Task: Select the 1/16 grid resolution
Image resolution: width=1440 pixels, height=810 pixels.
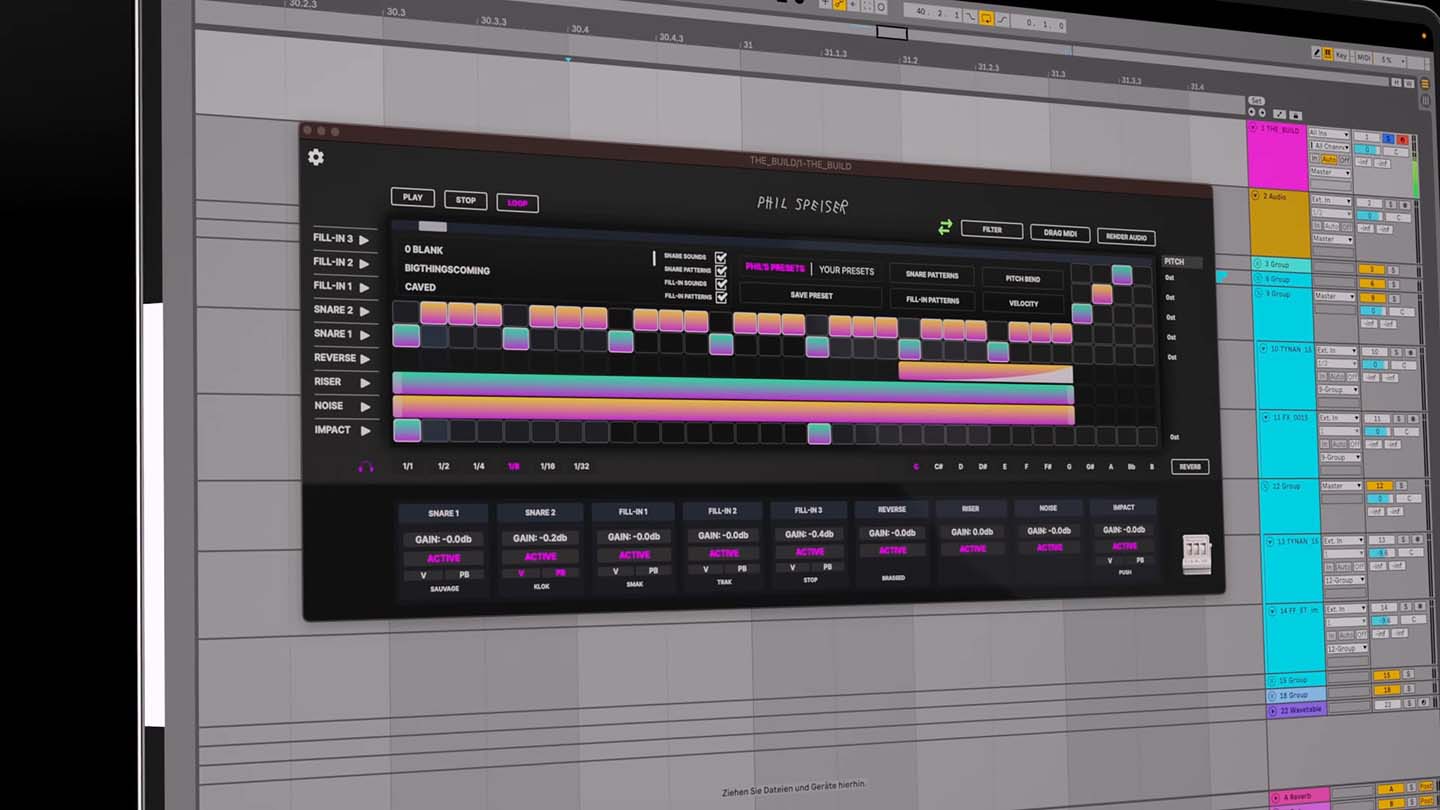Action: [x=548, y=466]
